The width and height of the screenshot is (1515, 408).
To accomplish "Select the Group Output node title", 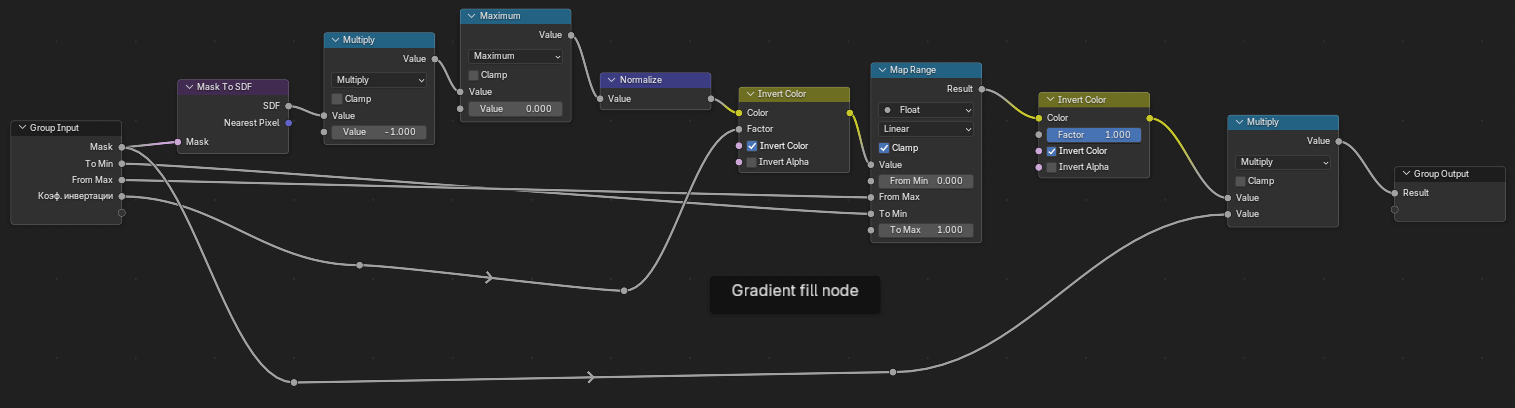I will tap(1441, 174).
